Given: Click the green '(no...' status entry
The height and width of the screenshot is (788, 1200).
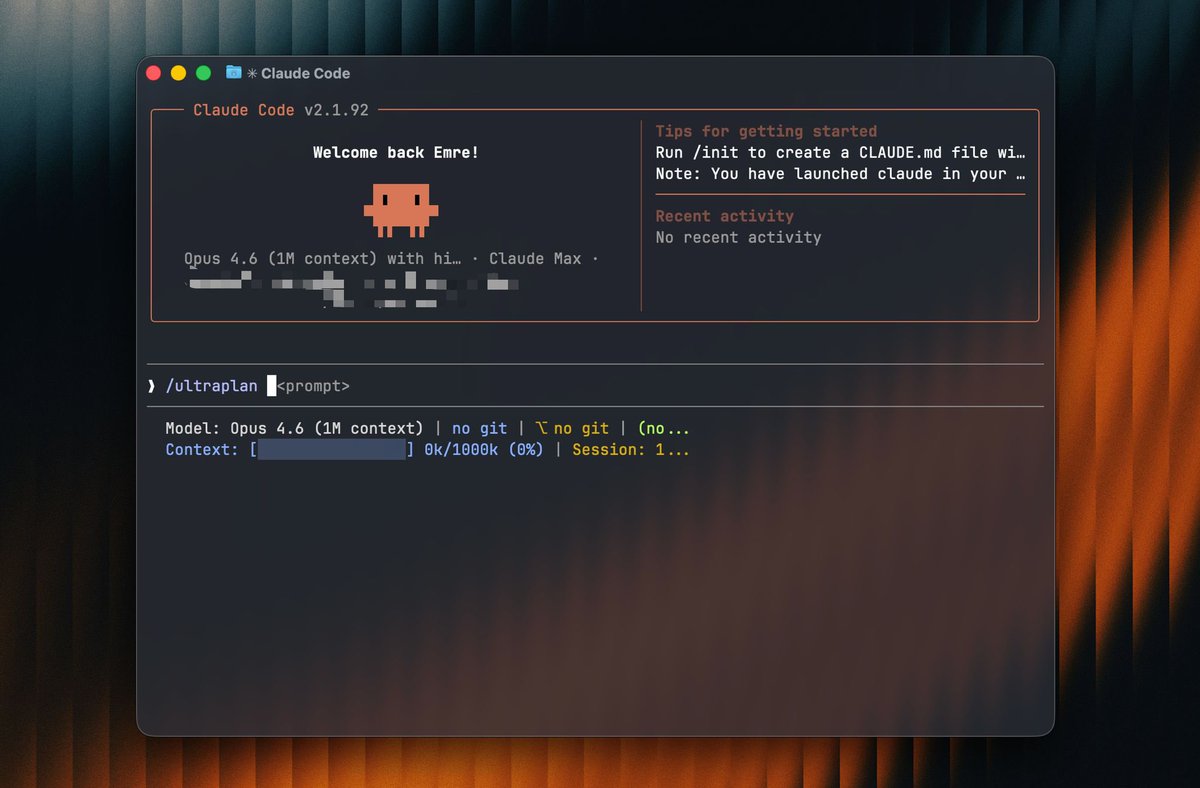Looking at the screenshot, I should coord(664,428).
